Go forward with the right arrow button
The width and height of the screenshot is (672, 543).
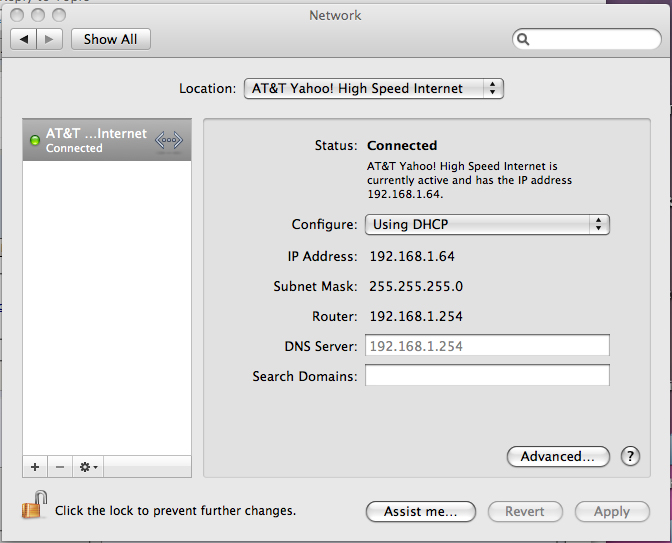click(x=50, y=39)
